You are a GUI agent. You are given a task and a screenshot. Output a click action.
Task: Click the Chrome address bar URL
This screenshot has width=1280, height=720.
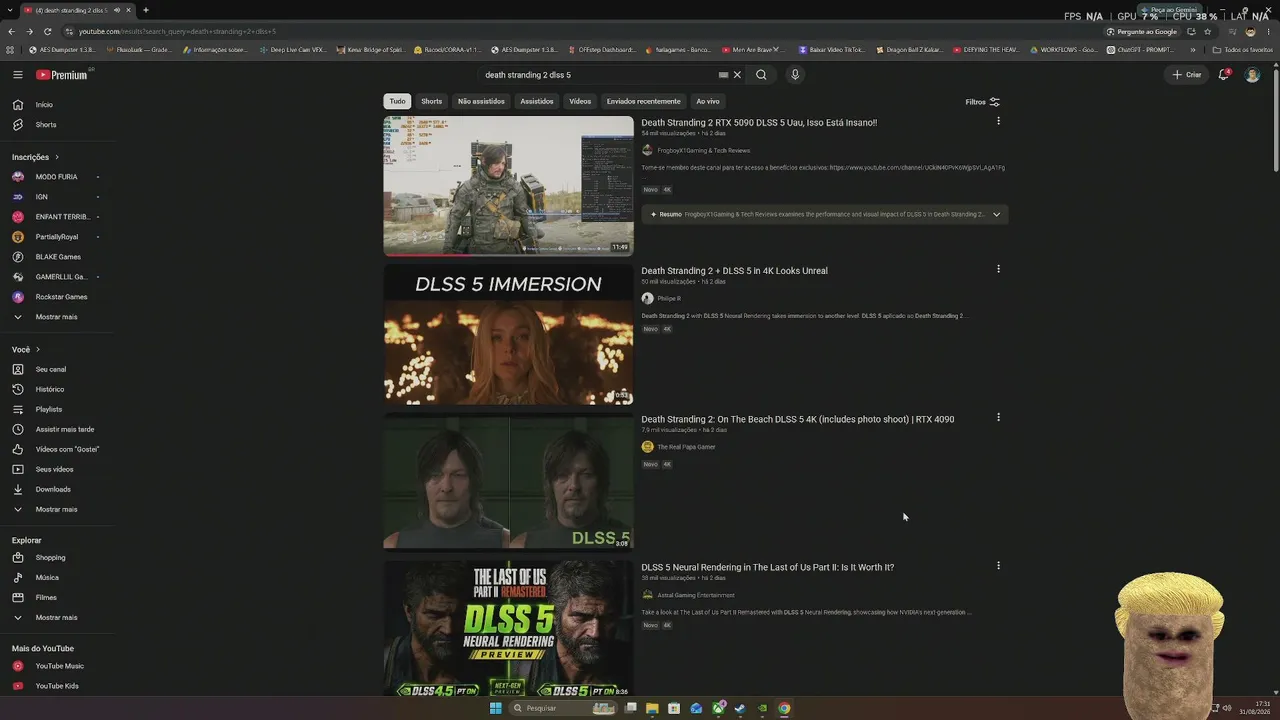point(177,31)
